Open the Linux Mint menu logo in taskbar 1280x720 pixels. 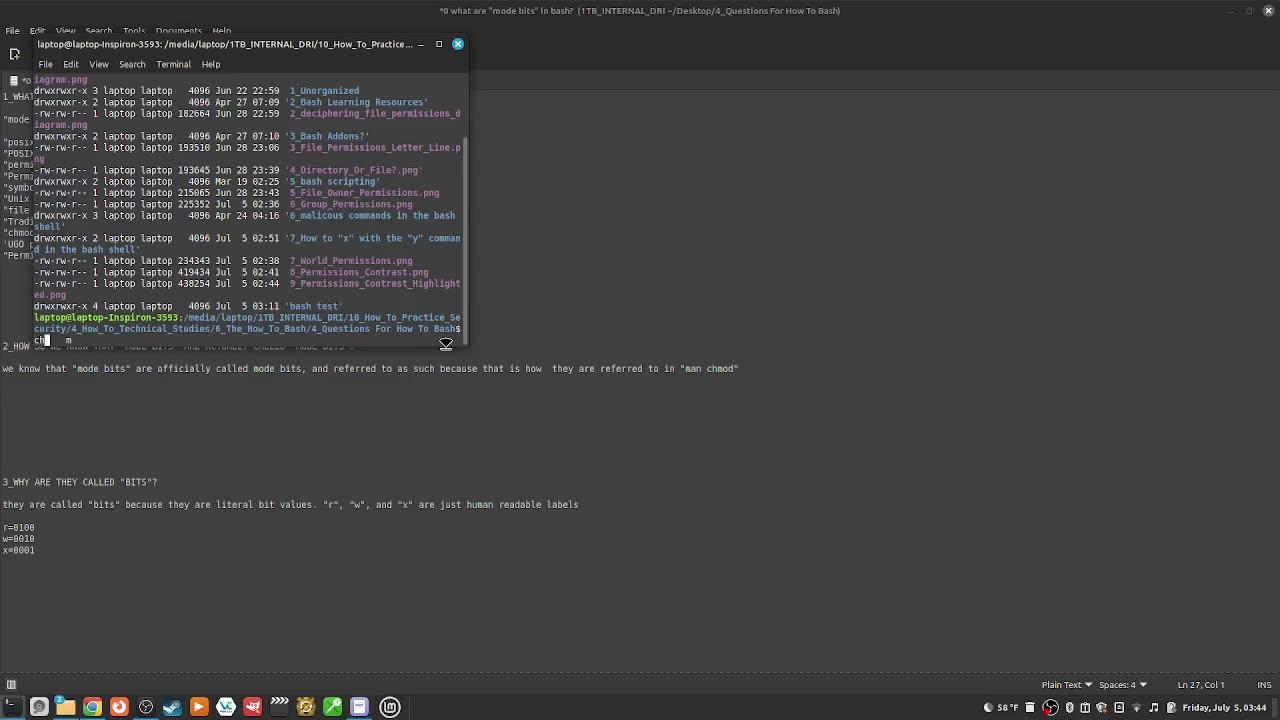pos(390,707)
